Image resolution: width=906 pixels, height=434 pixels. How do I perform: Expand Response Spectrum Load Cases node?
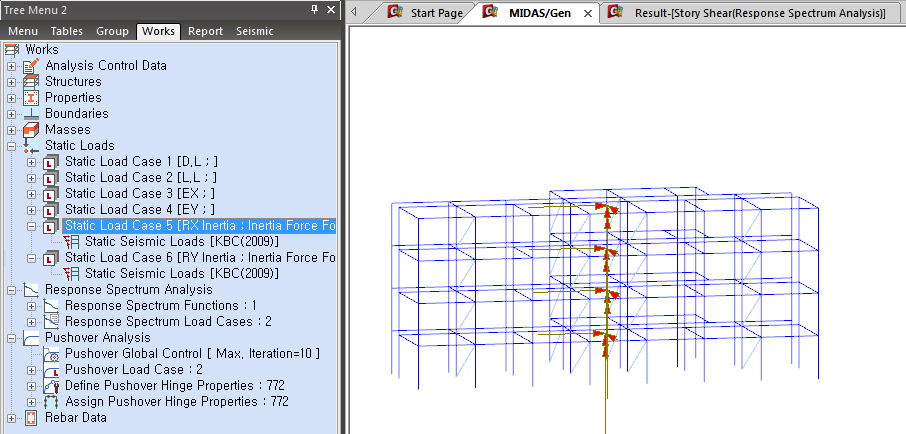[x=31, y=322]
